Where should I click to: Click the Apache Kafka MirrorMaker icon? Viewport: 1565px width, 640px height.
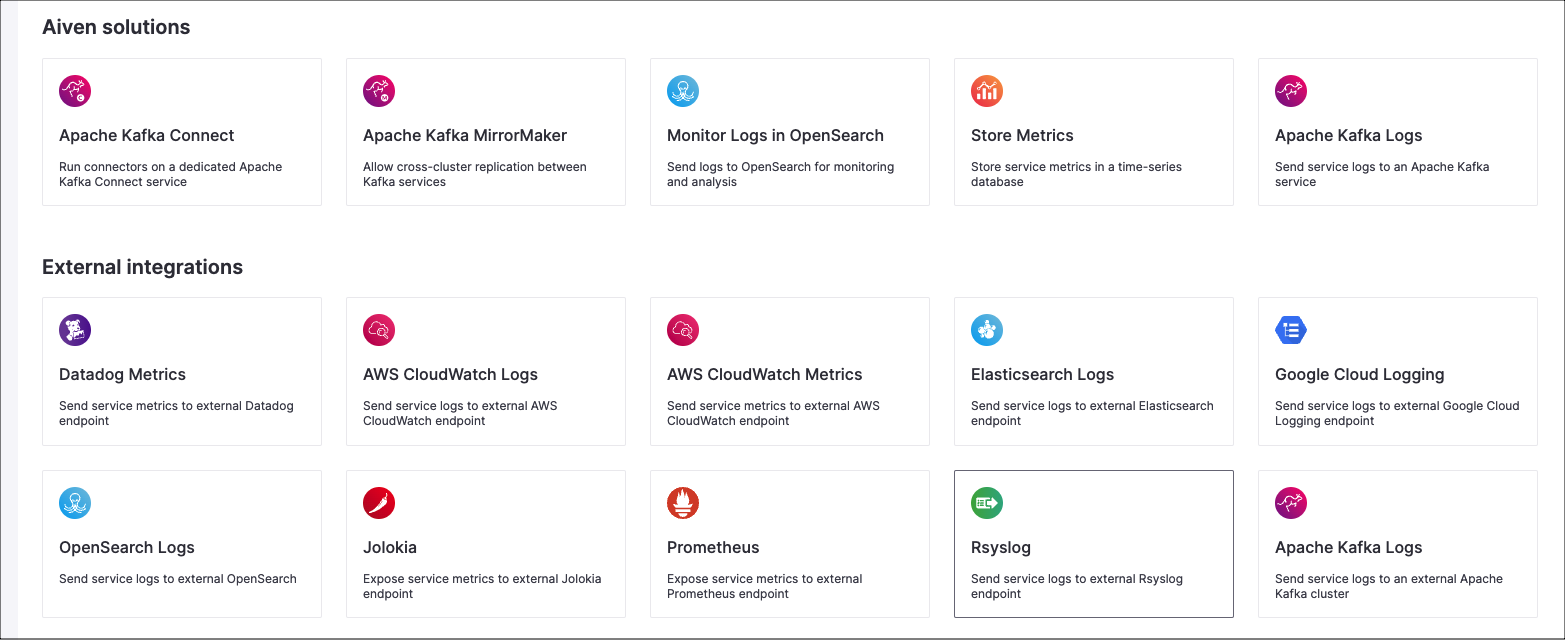379,90
